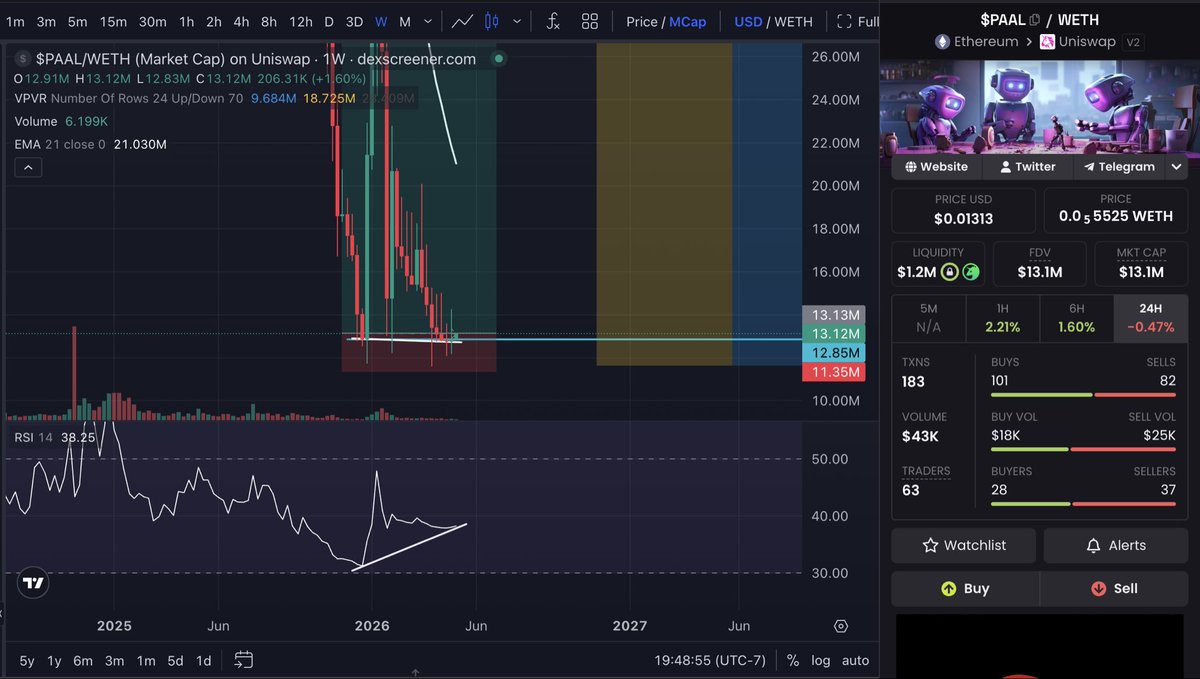
Task: Select the 4h timeframe
Action: pos(241,21)
